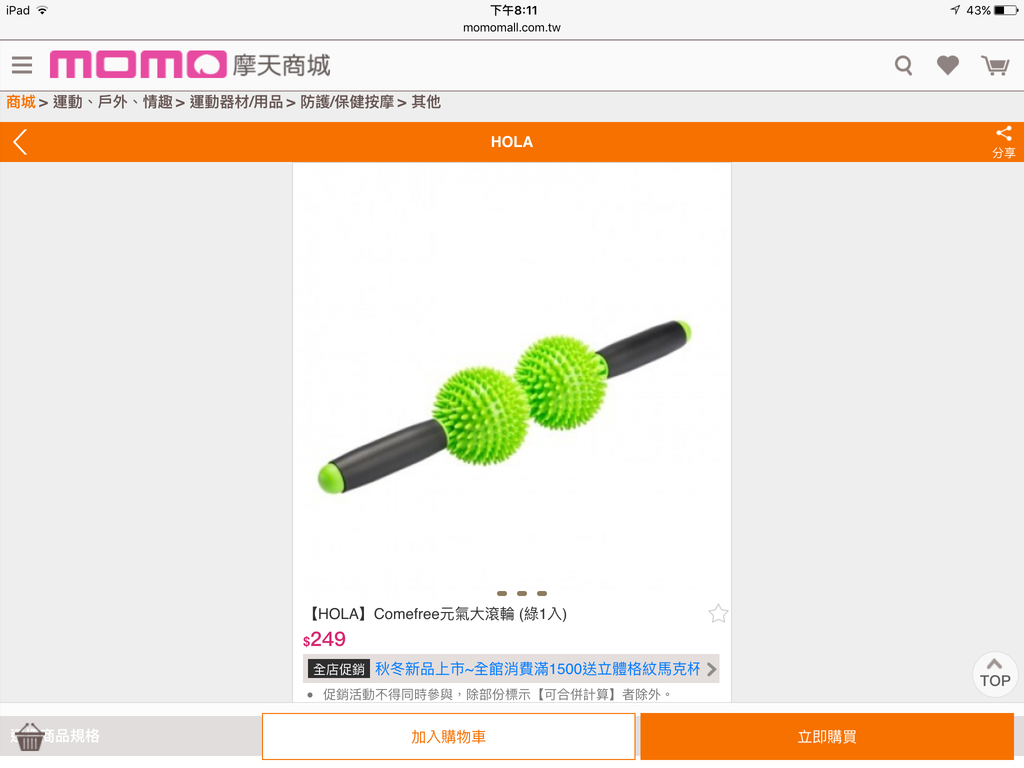Open the momo 摩天商城 logo homepage
Screen dimensions: 1024x768
(x=190, y=65)
